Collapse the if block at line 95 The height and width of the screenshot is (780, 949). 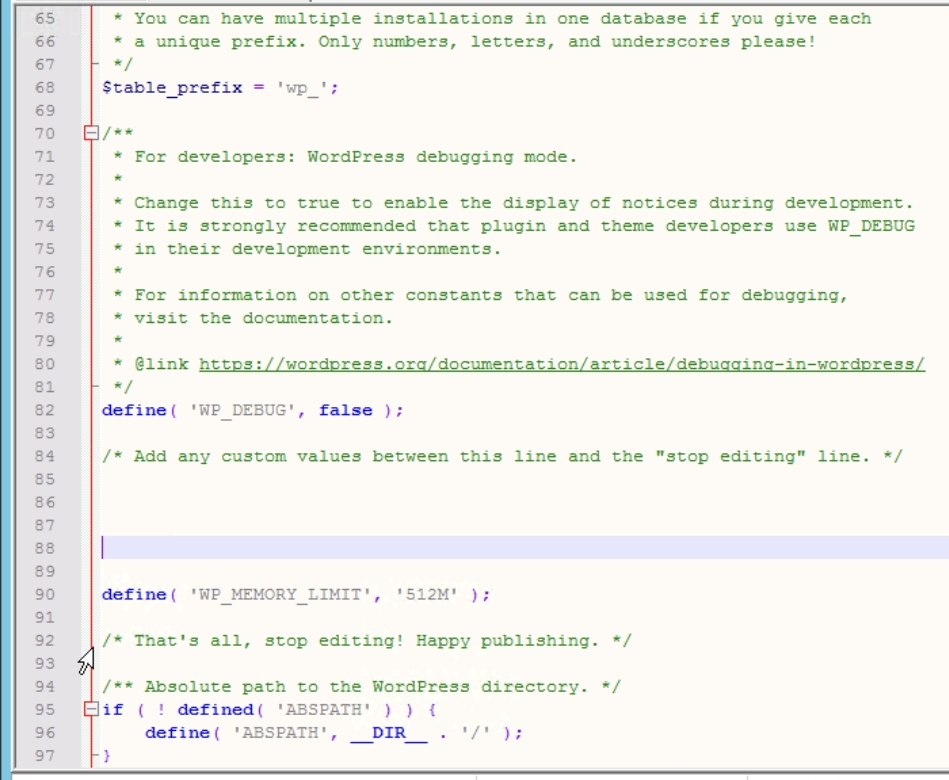pos(91,709)
